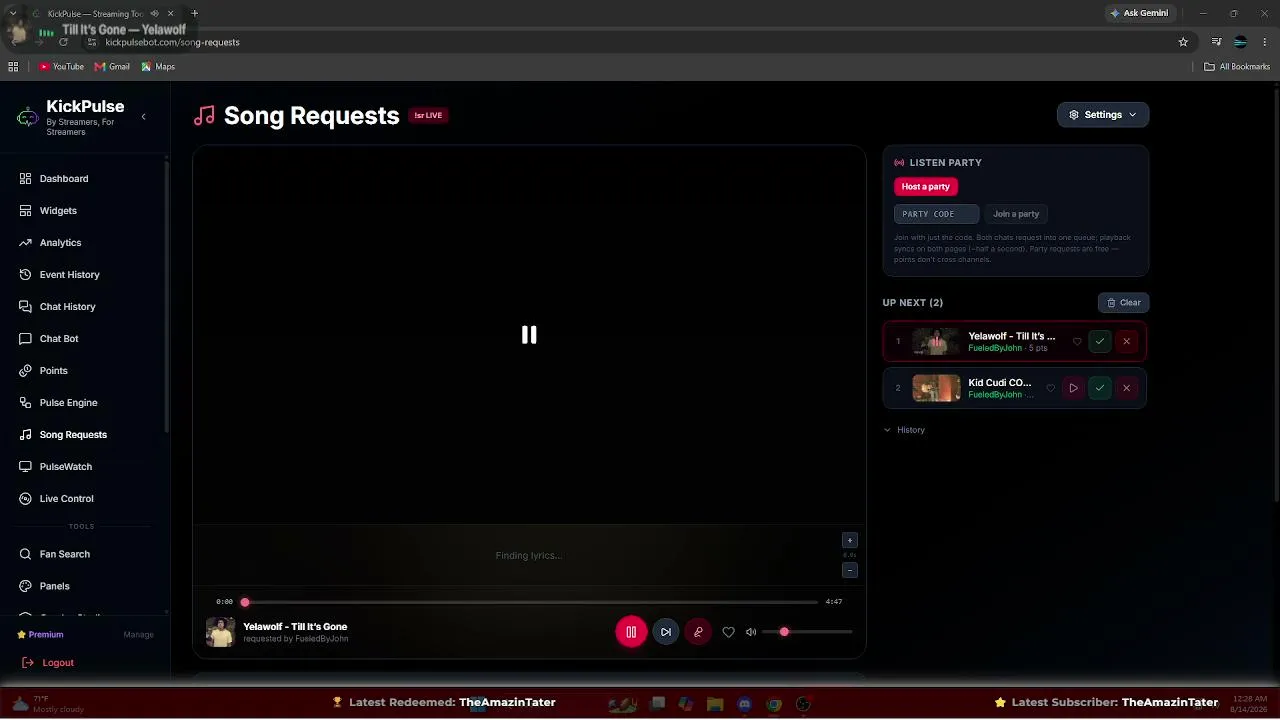Mute the player with the speaker icon
The image size is (1280, 720).
(x=751, y=632)
